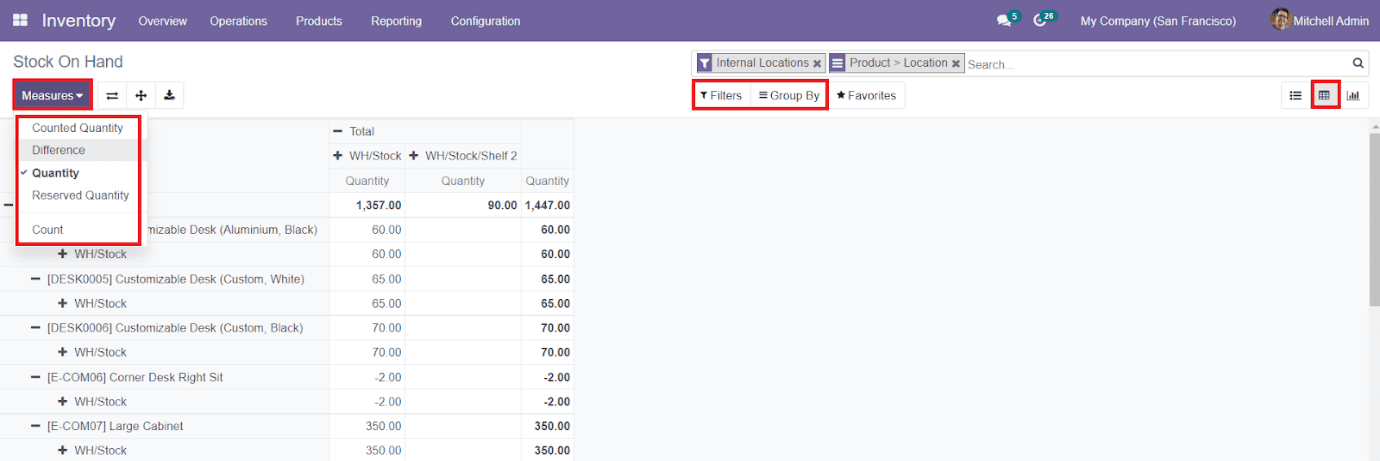Open the Reporting menu

396,21
